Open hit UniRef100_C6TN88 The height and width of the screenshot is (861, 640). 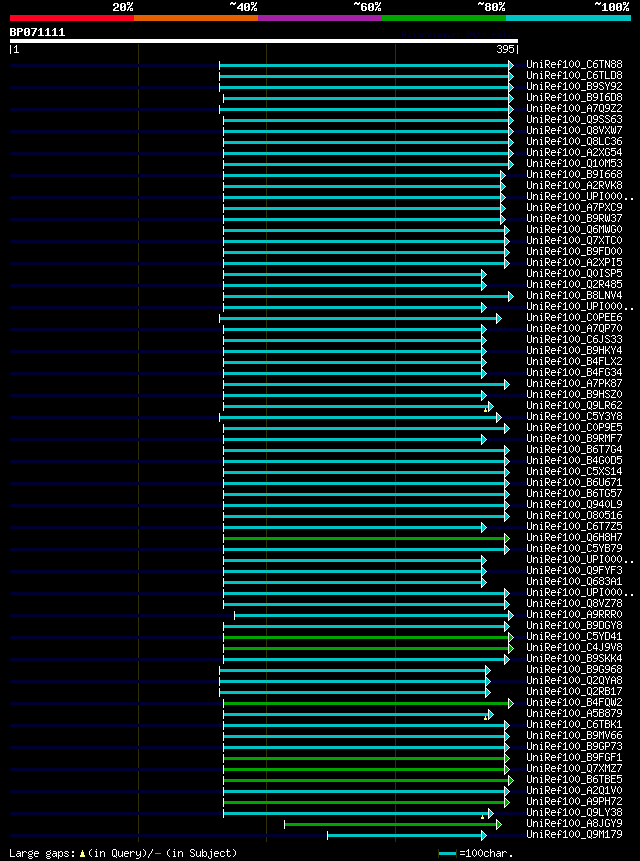click(x=575, y=65)
